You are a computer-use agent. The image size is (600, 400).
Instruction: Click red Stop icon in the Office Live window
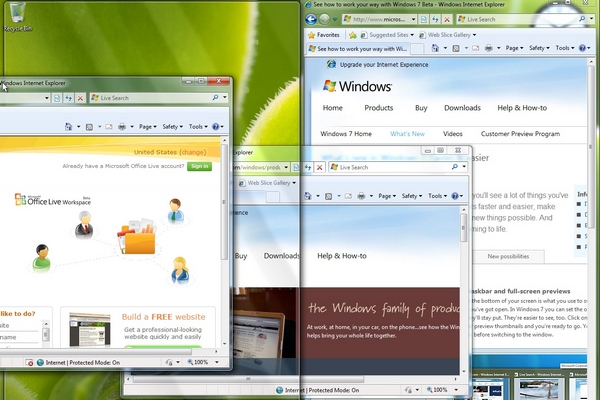(x=80, y=98)
